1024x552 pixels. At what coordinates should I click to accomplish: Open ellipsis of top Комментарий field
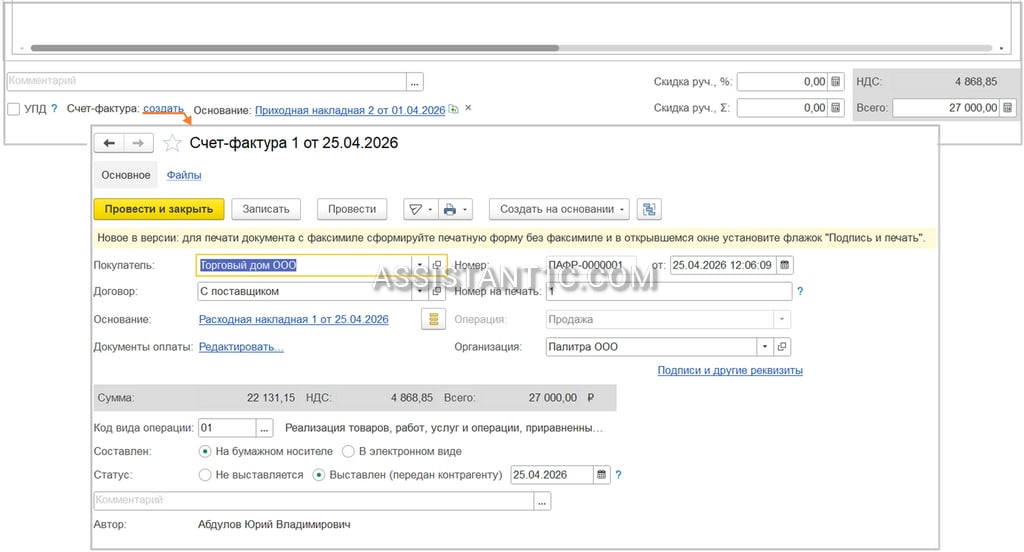click(x=415, y=82)
